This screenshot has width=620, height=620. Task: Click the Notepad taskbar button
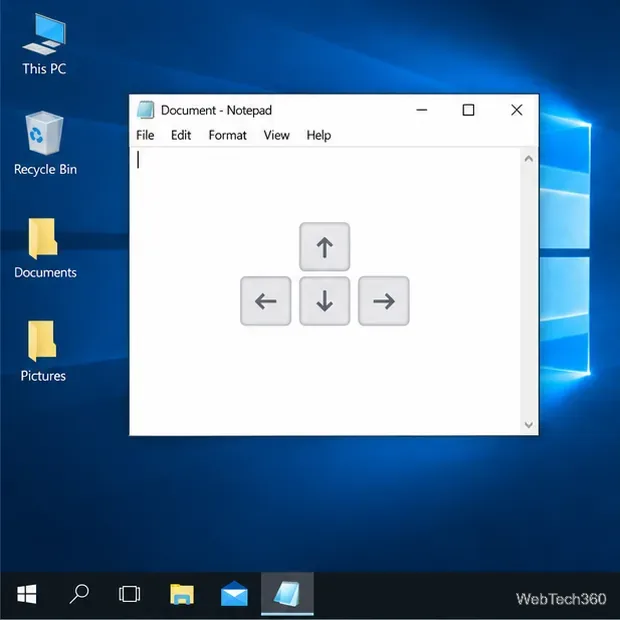point(287,594)
